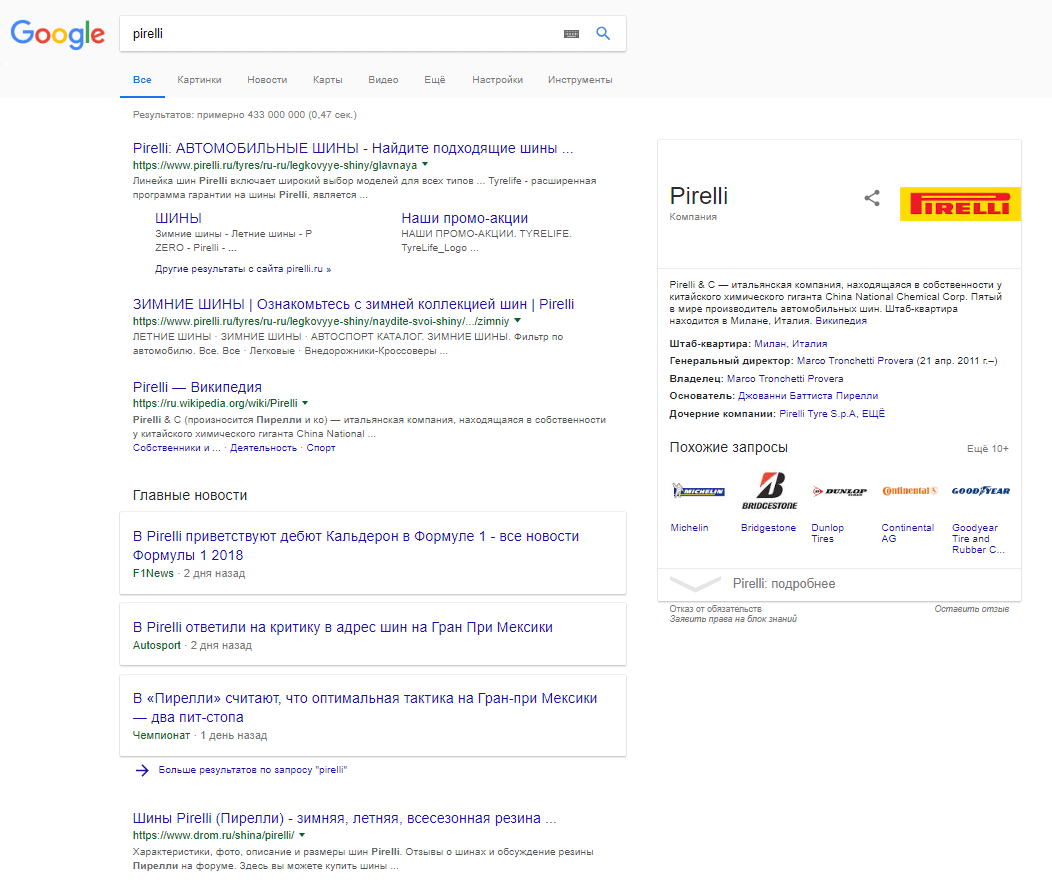Open dropdown arrow next to drom.ru URL
Image resolution: width=1052 pixels, height=883 pixels.
302,835
